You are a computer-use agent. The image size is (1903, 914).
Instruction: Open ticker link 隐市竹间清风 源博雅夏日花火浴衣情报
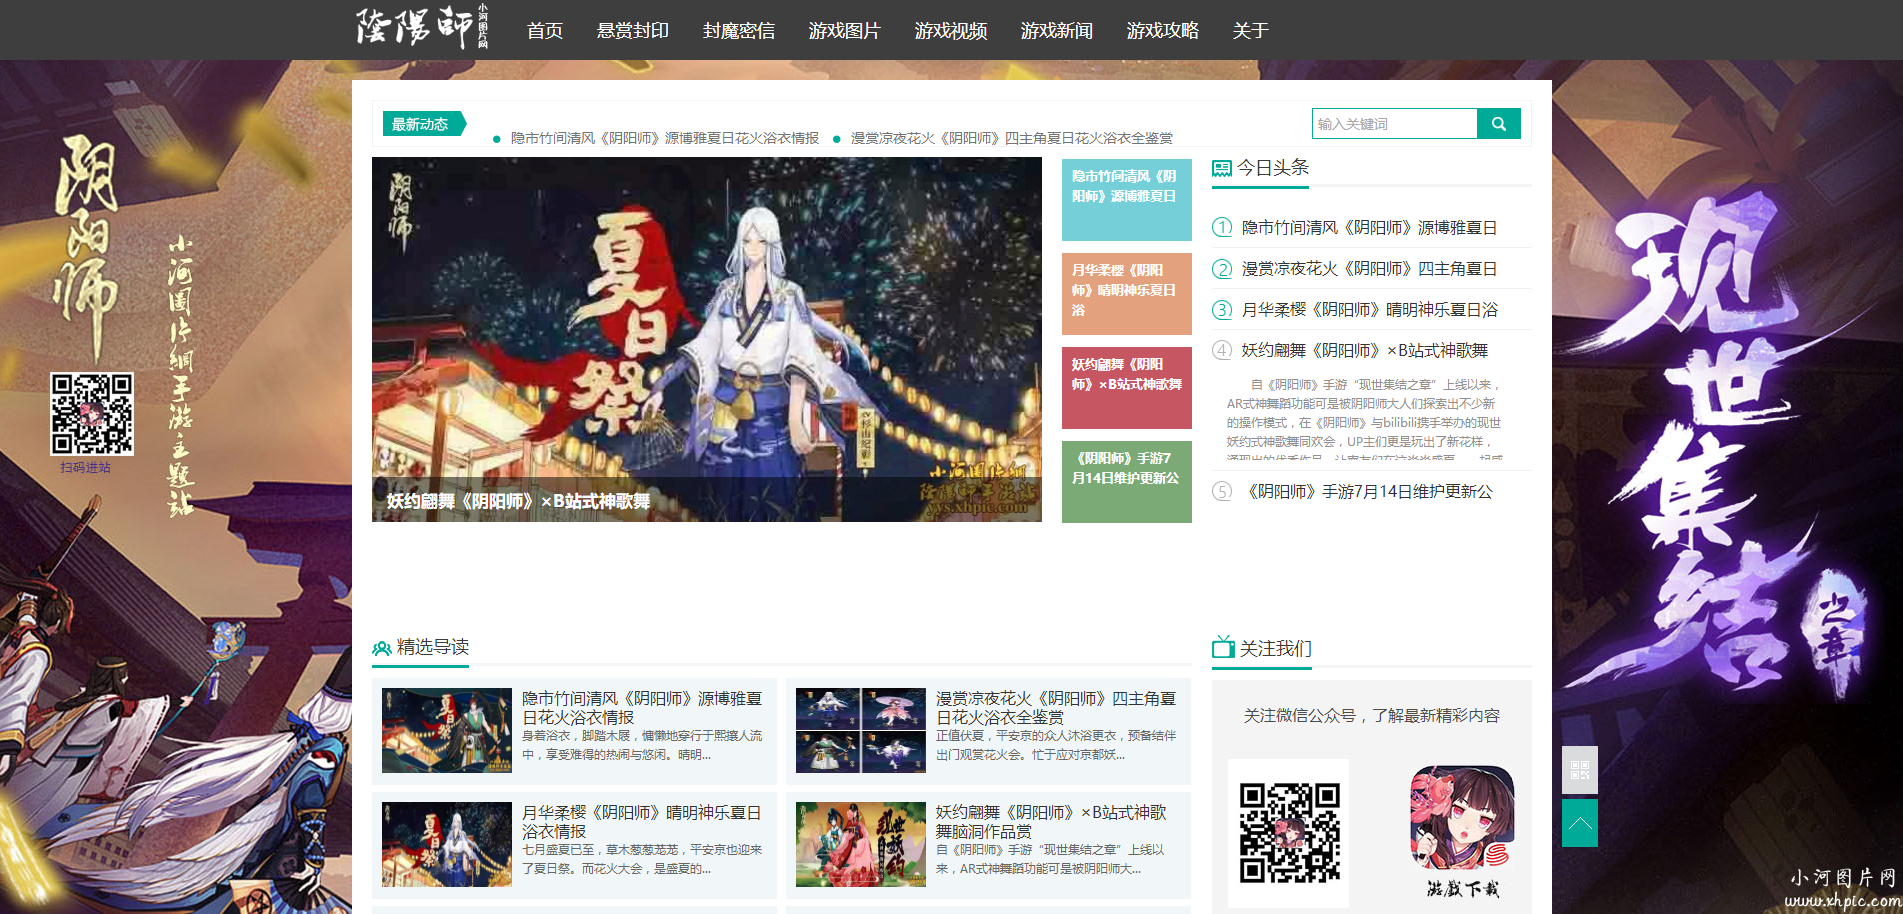pyautogui.click(x=665, y=138)
